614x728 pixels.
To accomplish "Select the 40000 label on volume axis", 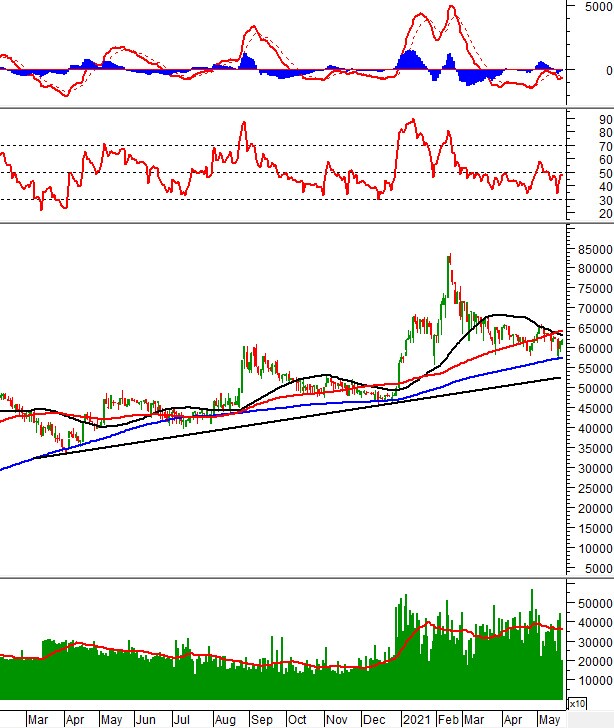I will click(x=595, y=622).
